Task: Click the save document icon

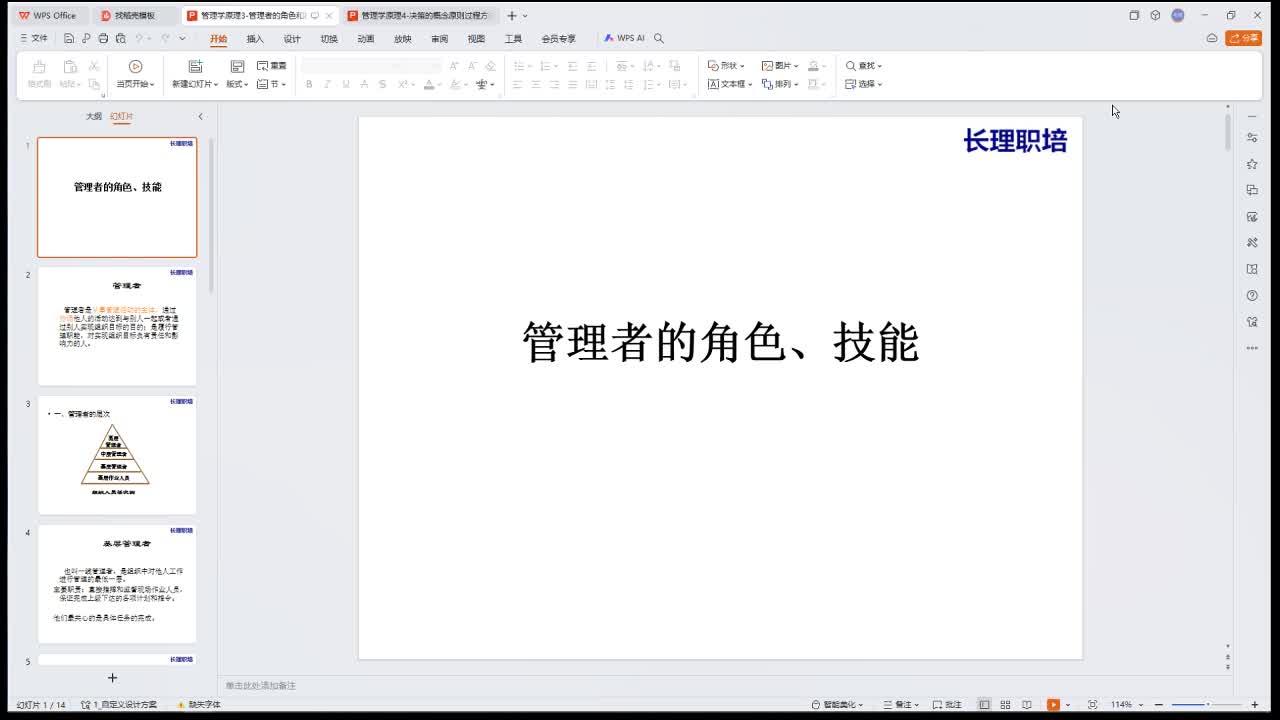Action: 69,39
